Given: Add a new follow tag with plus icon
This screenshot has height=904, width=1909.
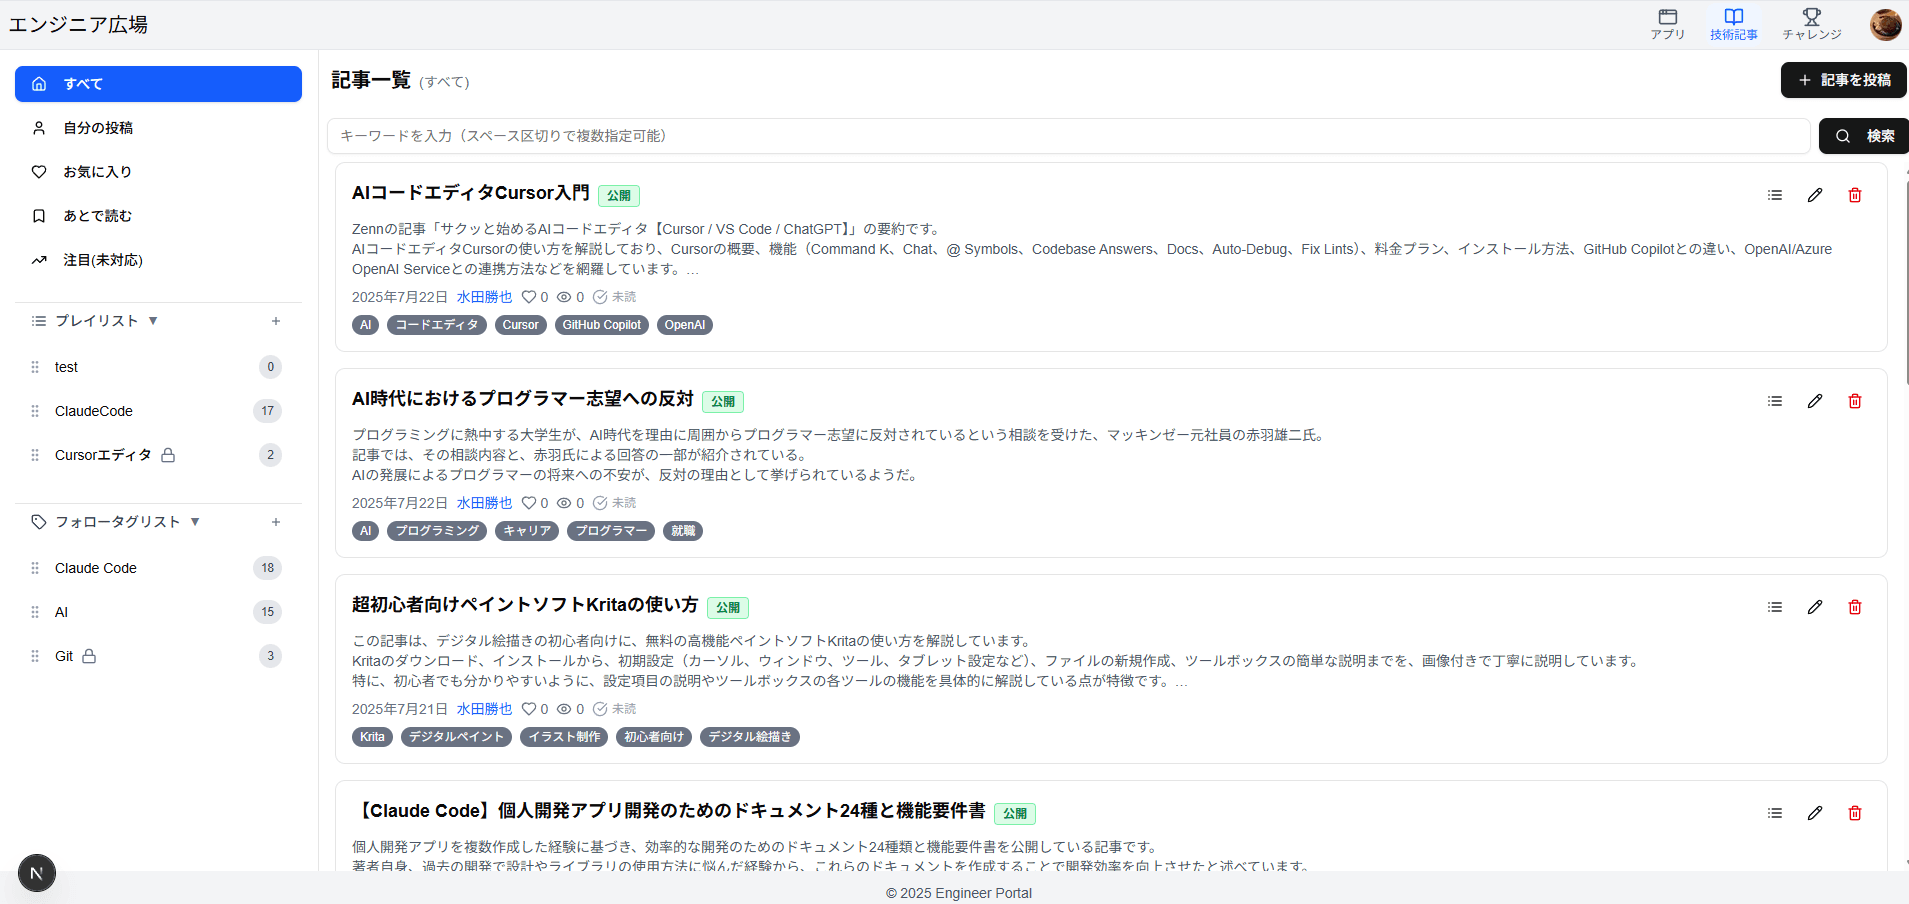Looking at the screenshot, I should pos(276,522).
